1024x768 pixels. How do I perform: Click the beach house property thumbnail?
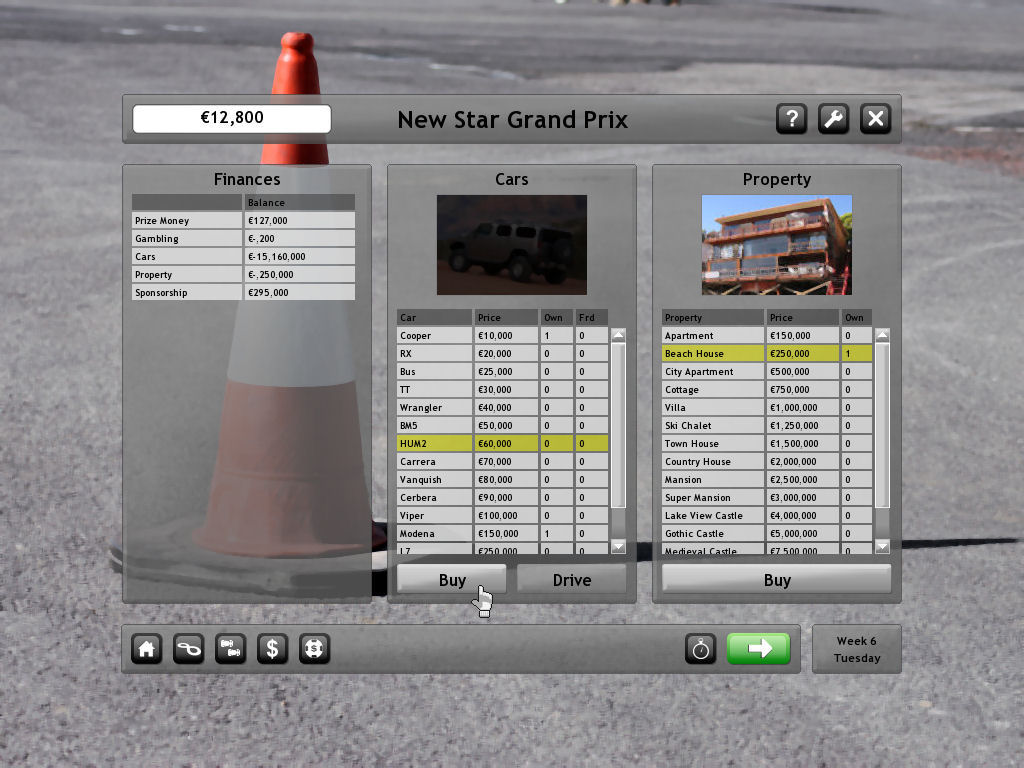click(x=776, y=245)
